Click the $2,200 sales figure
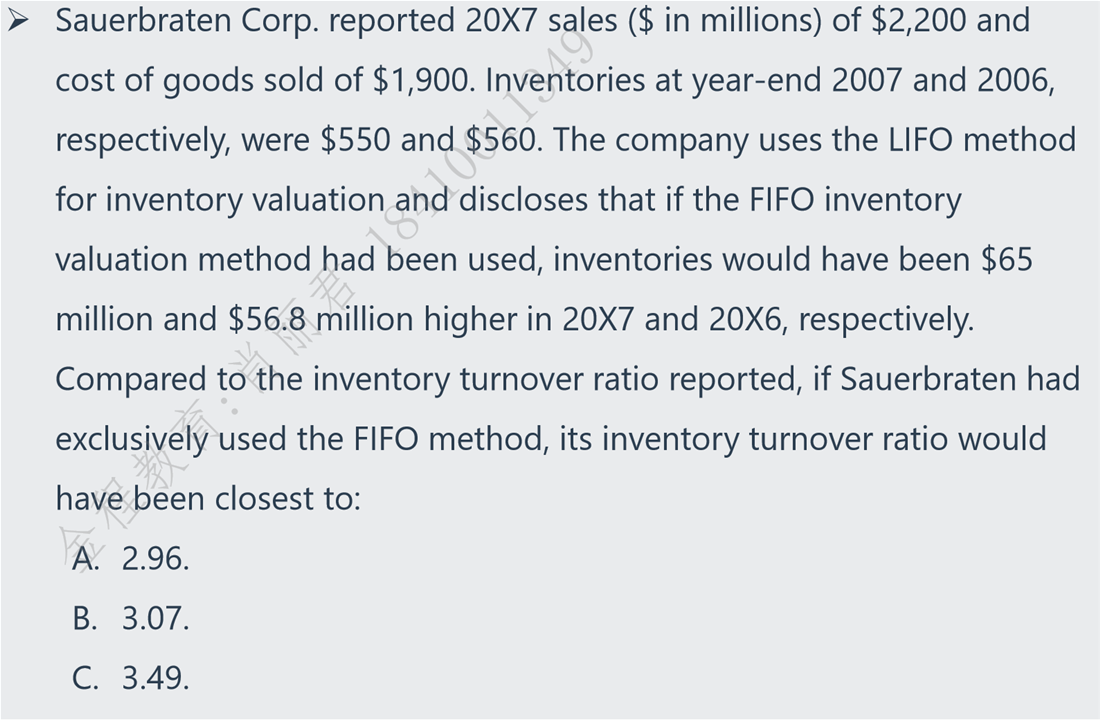Viewport: 1100px width, 724px height. 918,21
